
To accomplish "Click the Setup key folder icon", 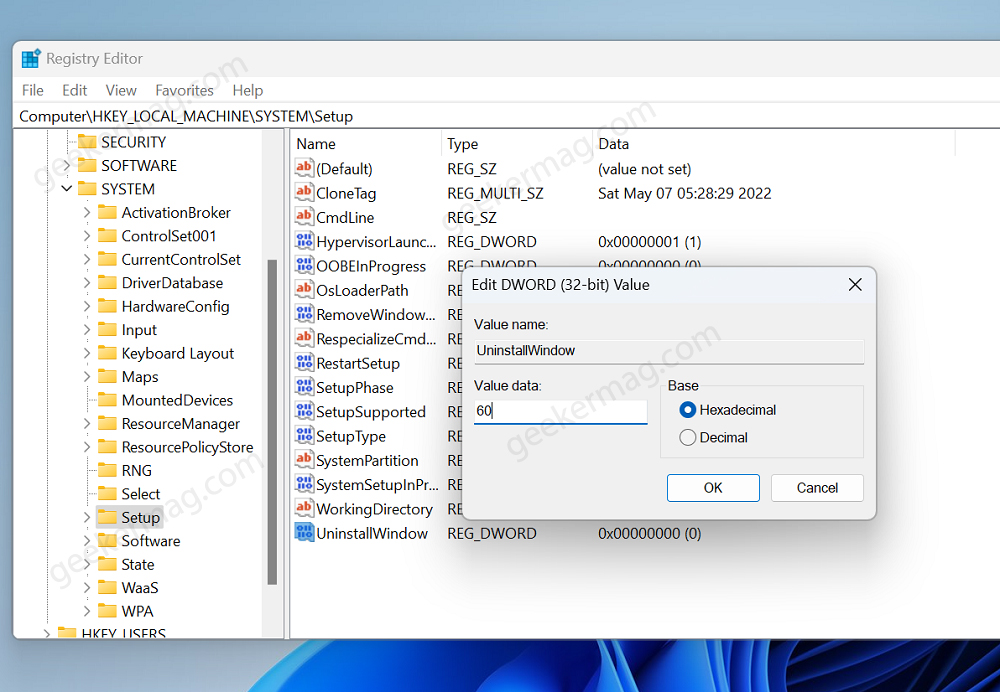I will (107, 517).
